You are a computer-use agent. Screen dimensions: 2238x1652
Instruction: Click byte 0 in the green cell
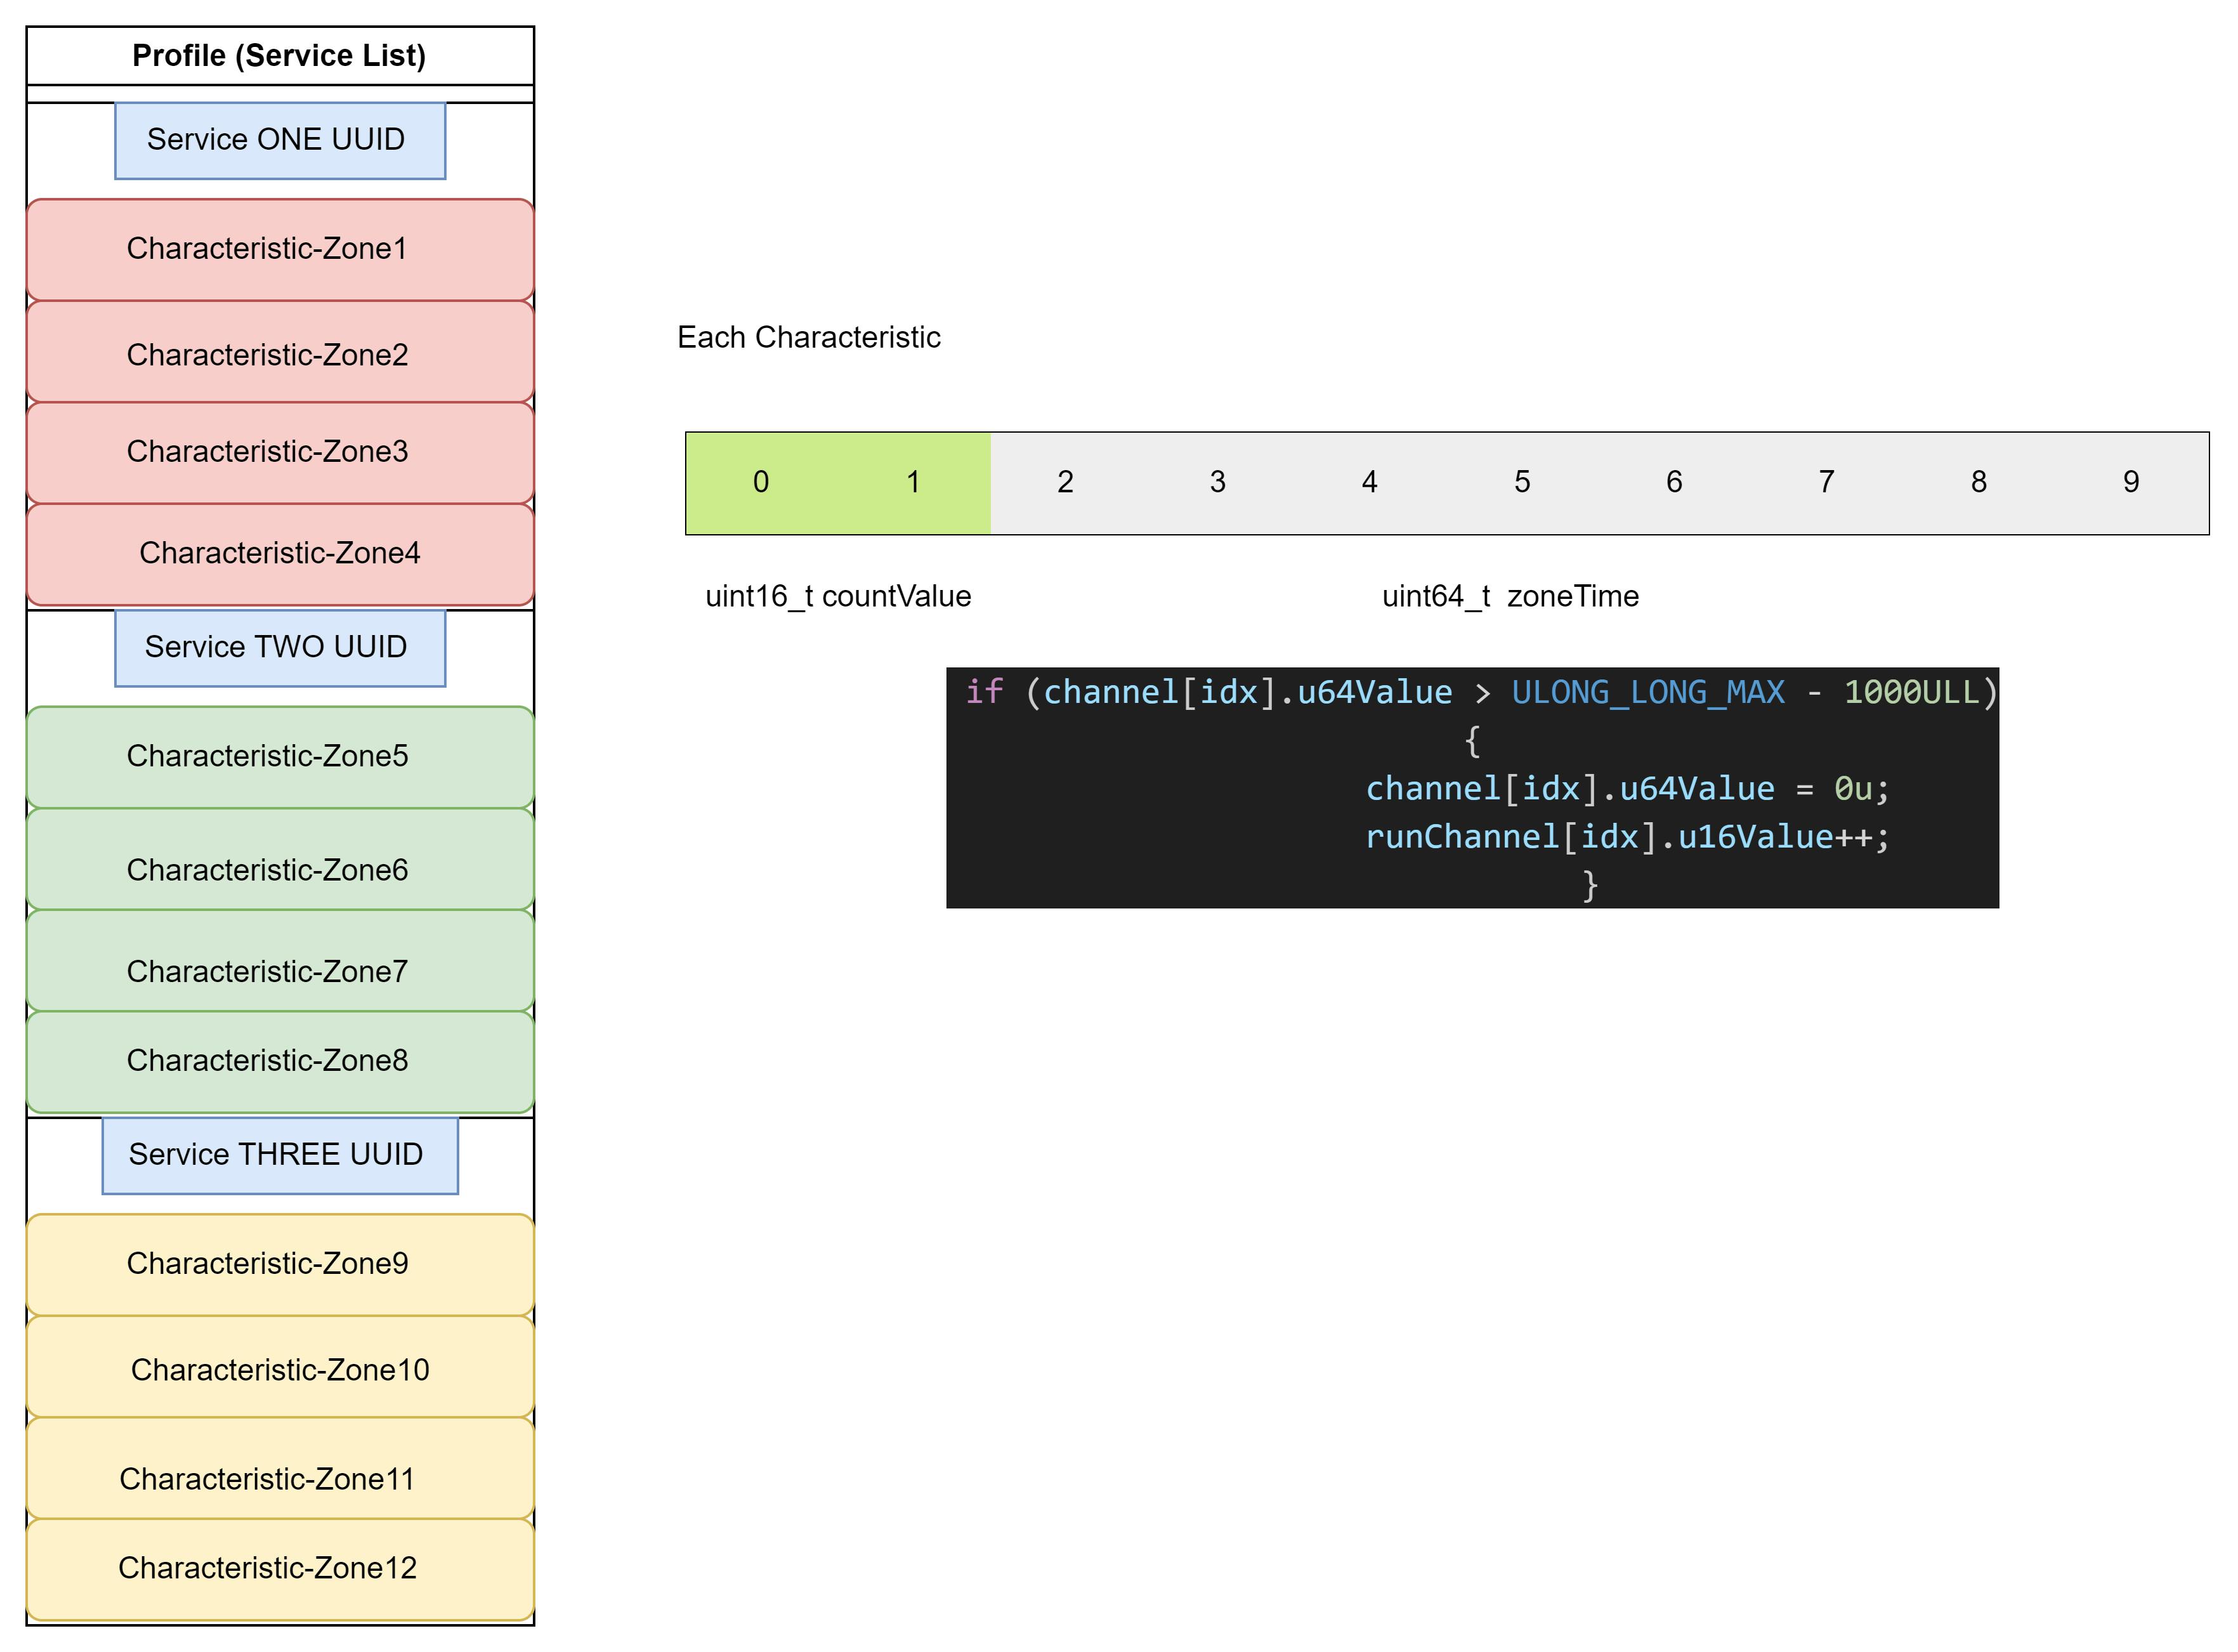tap(761, 483)
